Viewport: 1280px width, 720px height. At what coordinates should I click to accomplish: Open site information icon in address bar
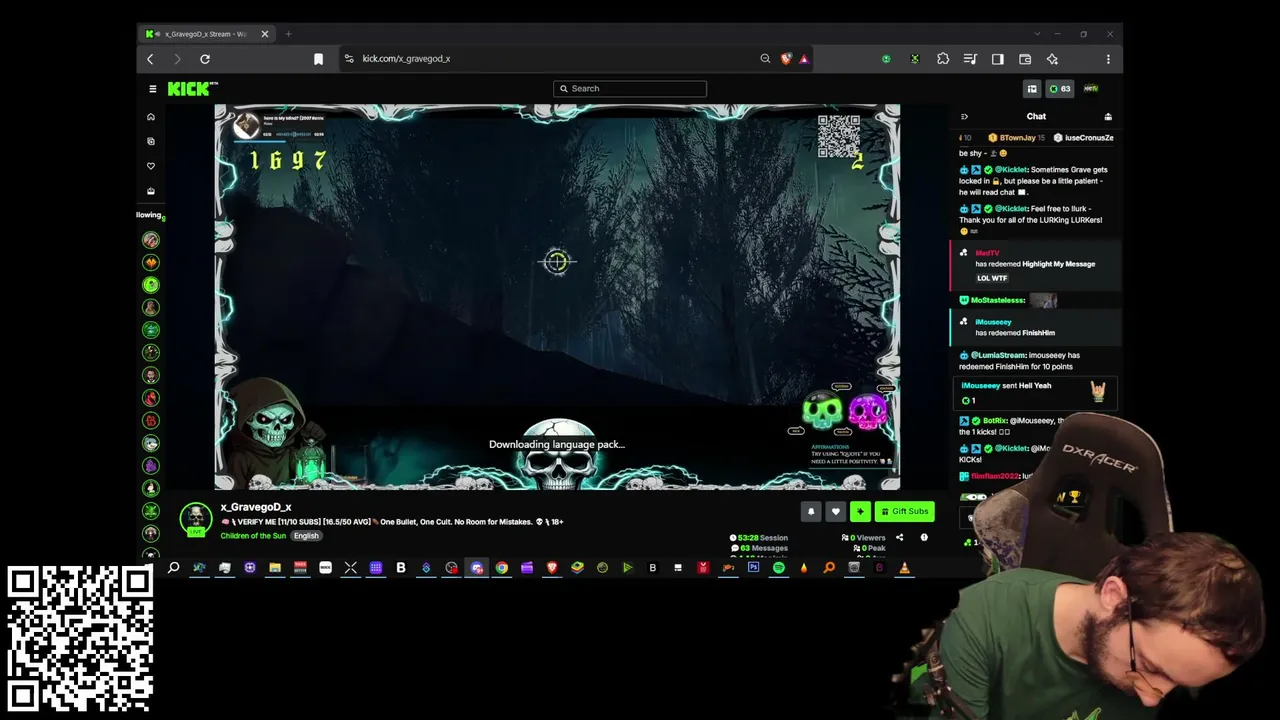point(348,59)
